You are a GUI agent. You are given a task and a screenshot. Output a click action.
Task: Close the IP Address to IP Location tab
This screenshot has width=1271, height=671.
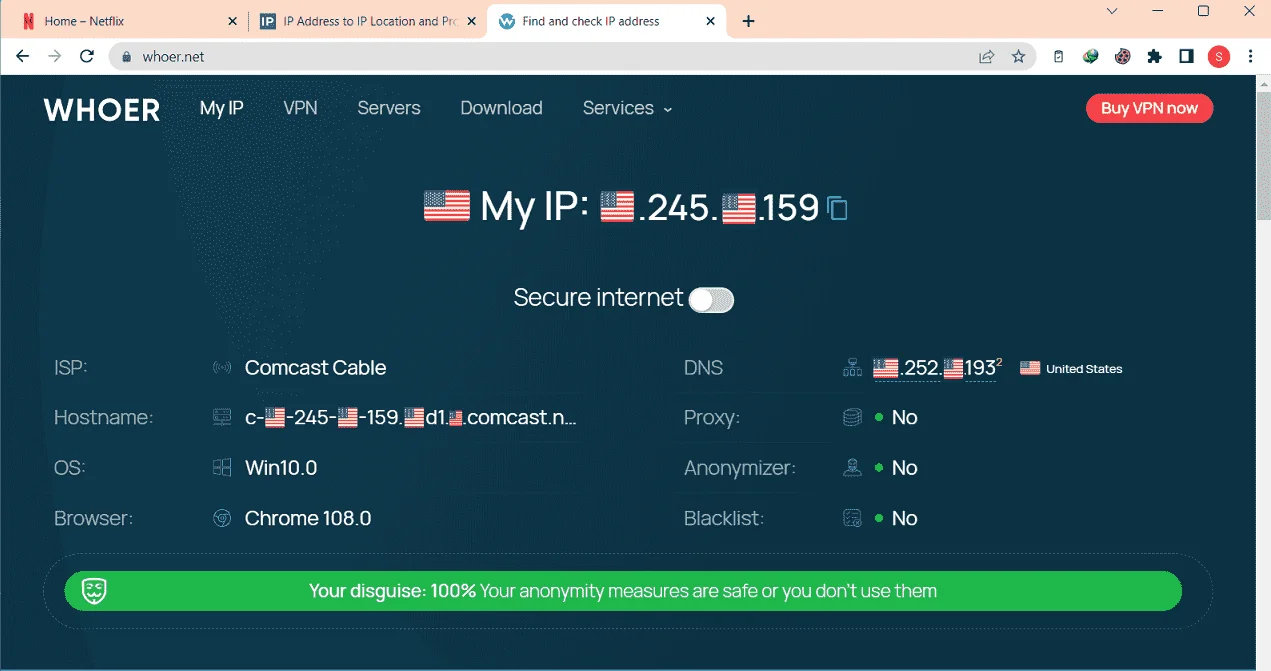coord(471,21)
